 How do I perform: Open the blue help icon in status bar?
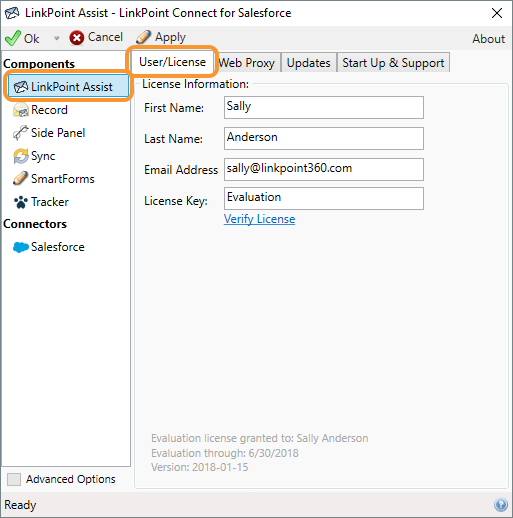(501, 505)
